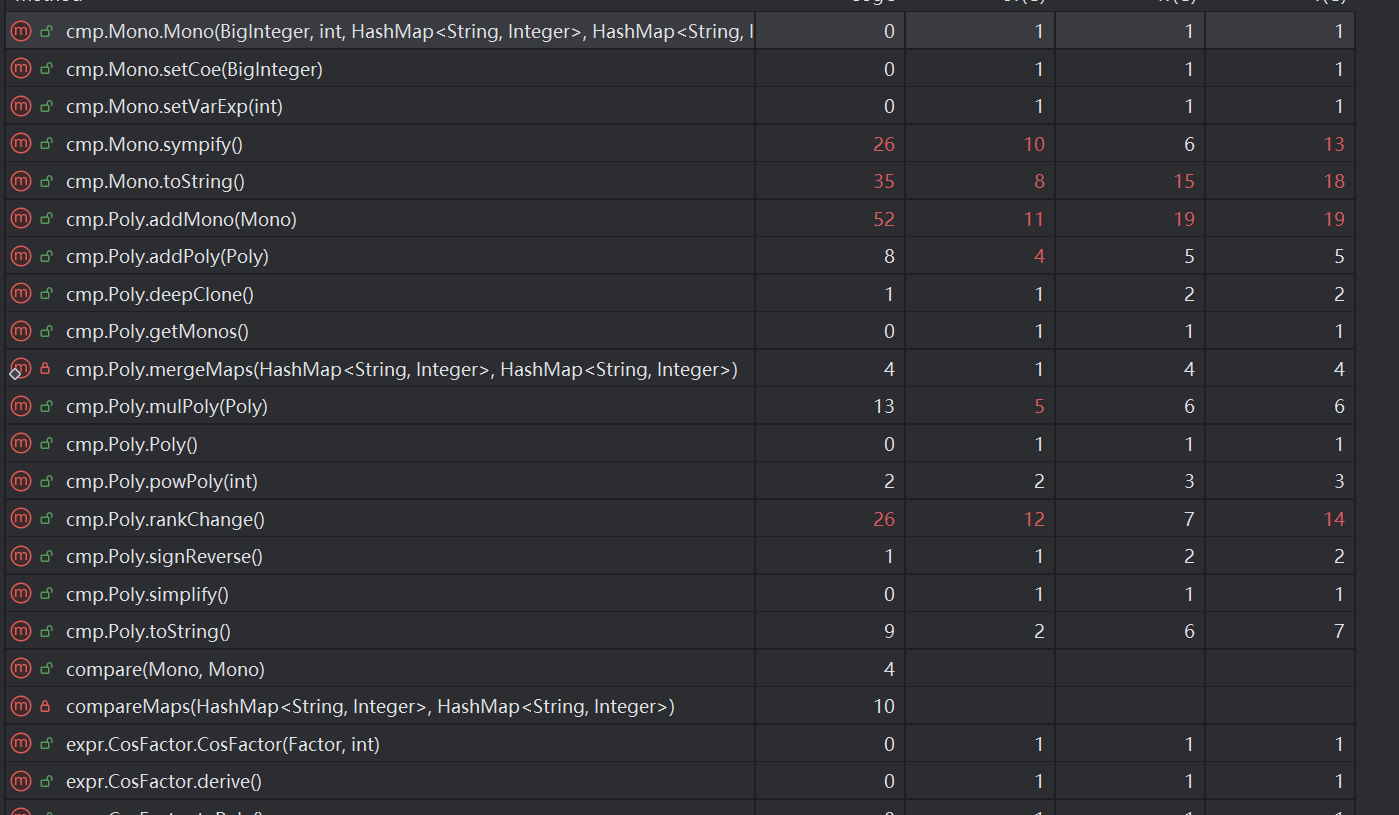Select the cmp.Poly.mulPoly(Poly) method name
Screen dimensions: 1399x815
point(167,407)
